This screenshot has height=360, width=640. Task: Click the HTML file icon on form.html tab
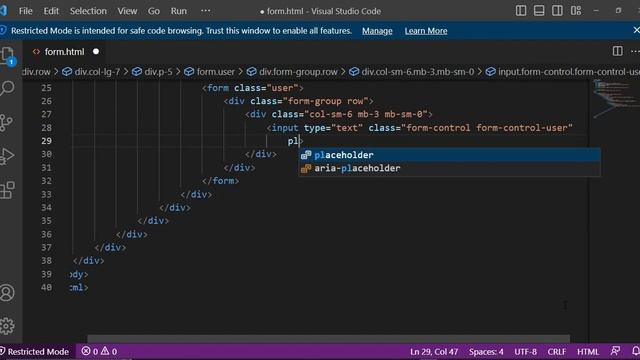pyautogui.click(x=36, y=51)
